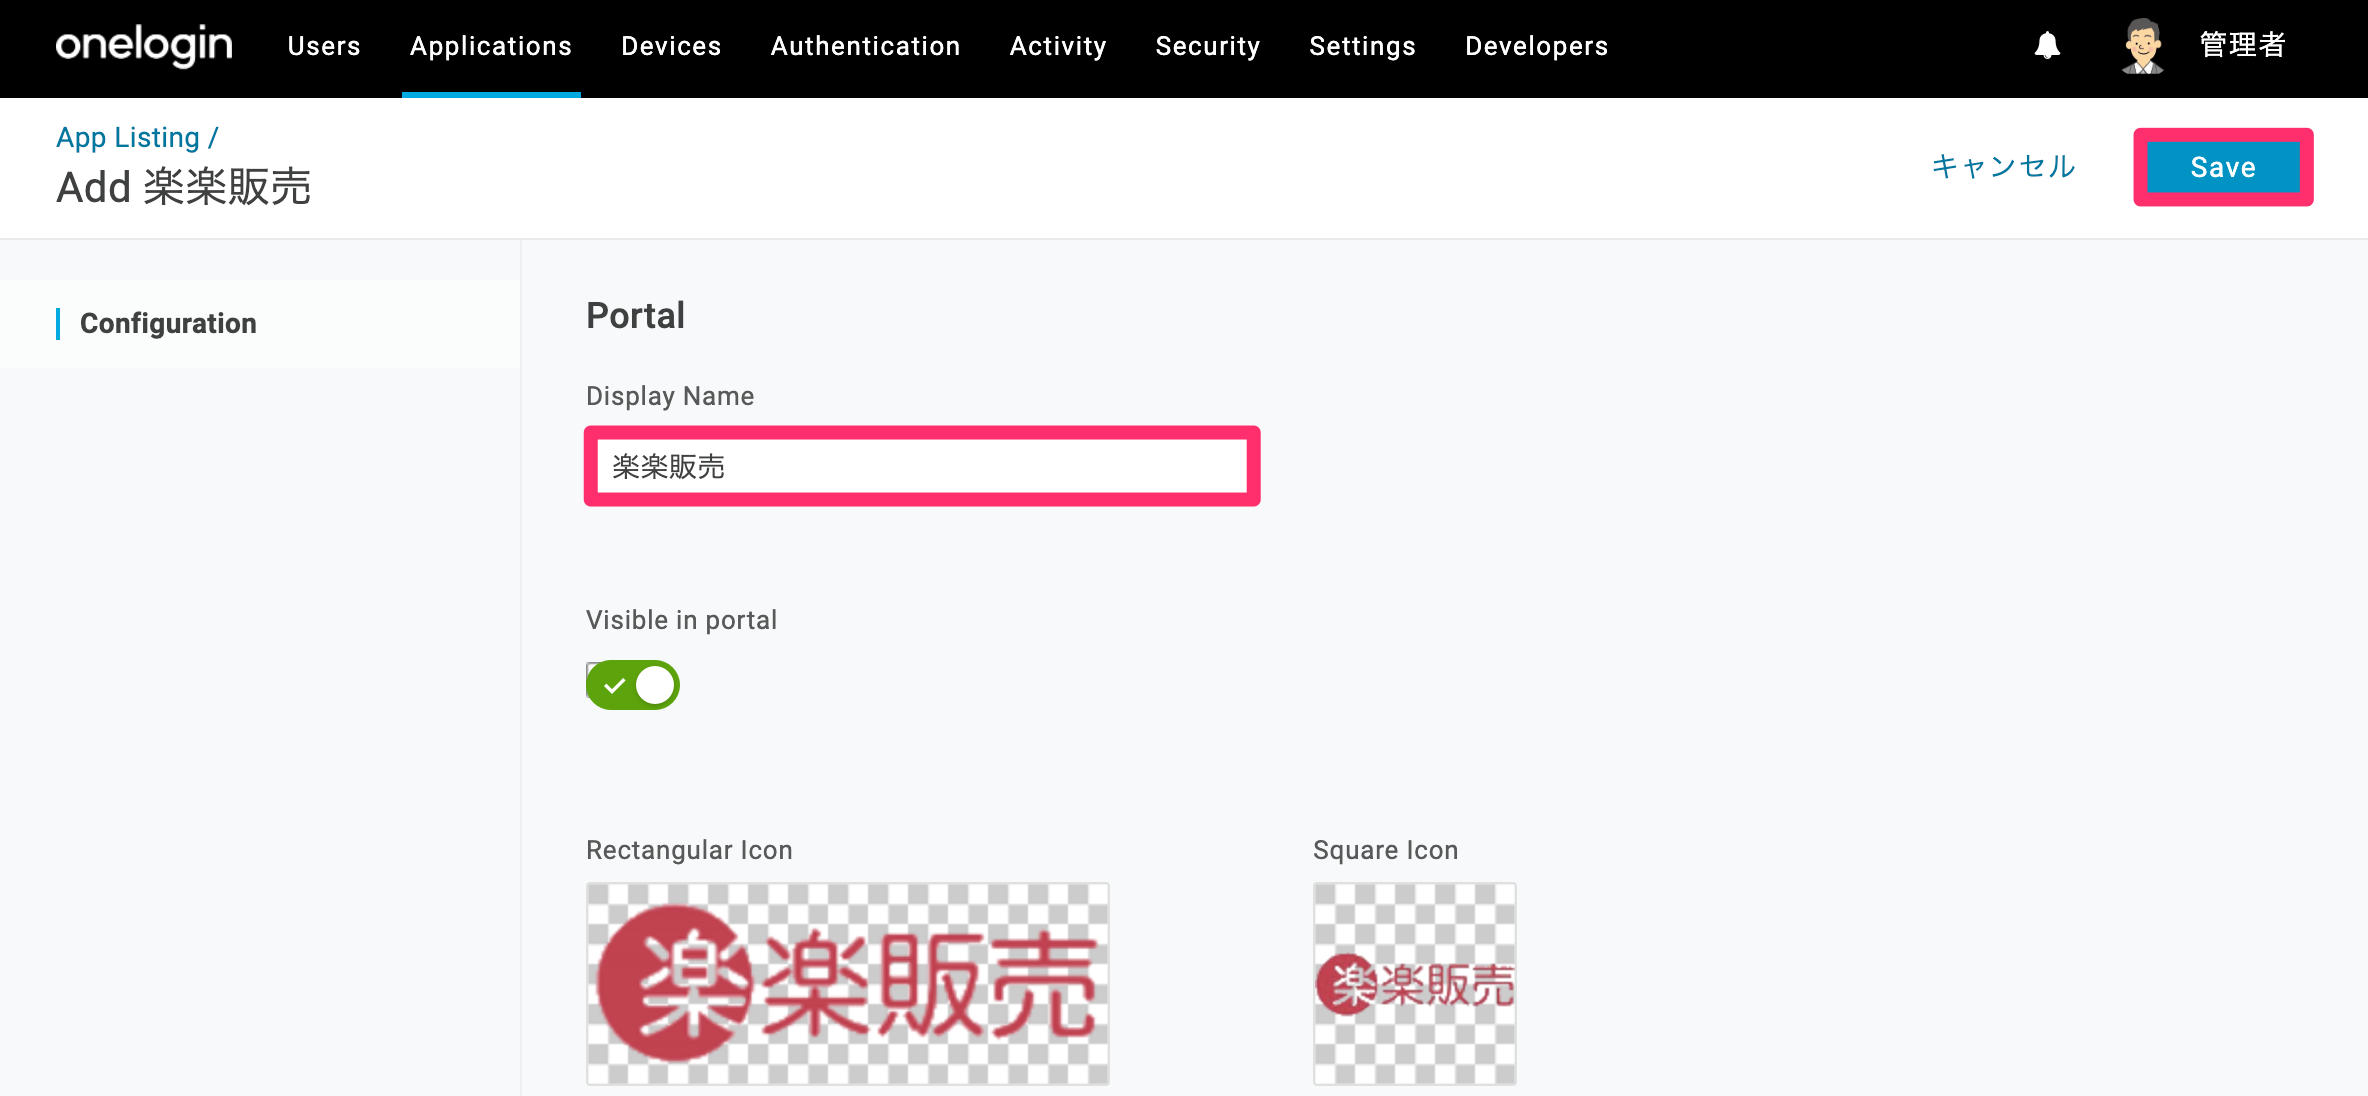The image size is (2368, 1096).
Task: Go back to App Listing
Action: [128, 137]
